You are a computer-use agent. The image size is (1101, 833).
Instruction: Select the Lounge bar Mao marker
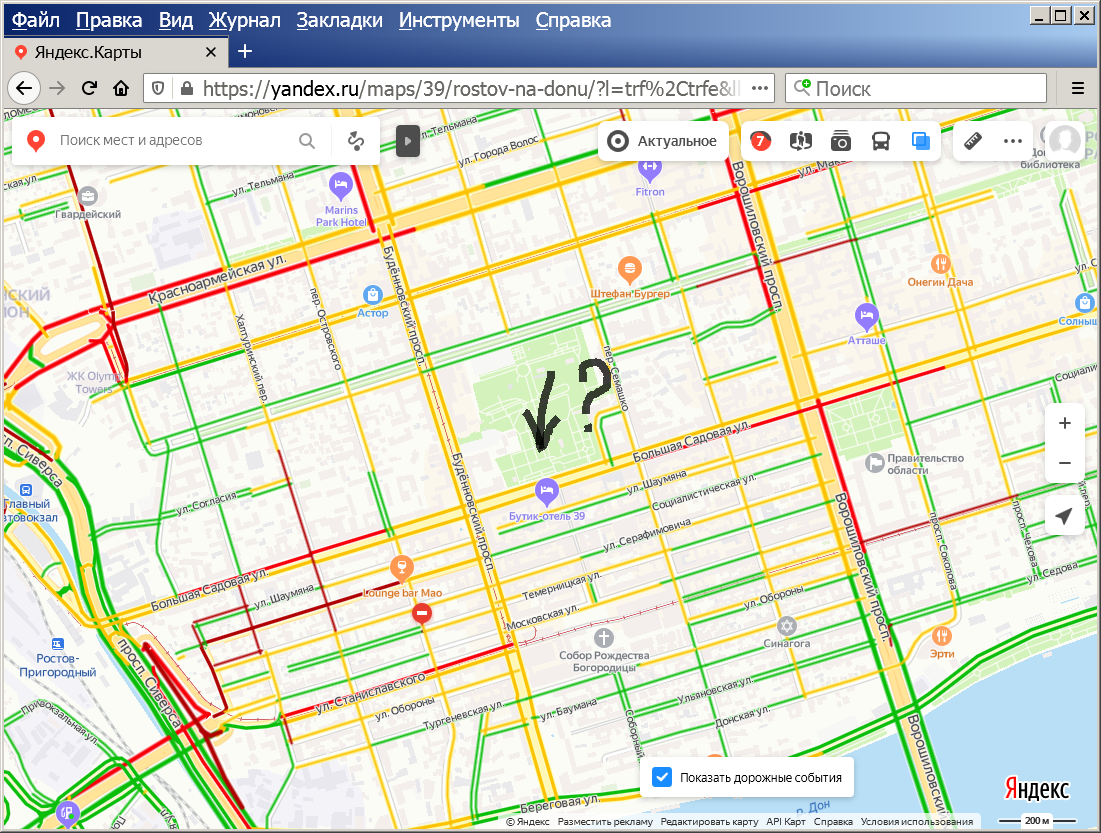(402, 567)
